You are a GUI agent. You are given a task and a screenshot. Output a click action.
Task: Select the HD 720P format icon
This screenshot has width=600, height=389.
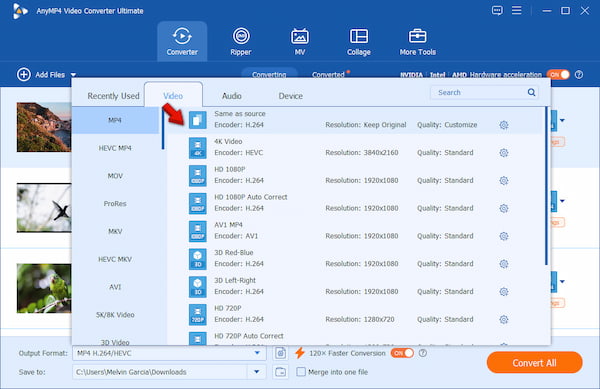tap(197, 314)
